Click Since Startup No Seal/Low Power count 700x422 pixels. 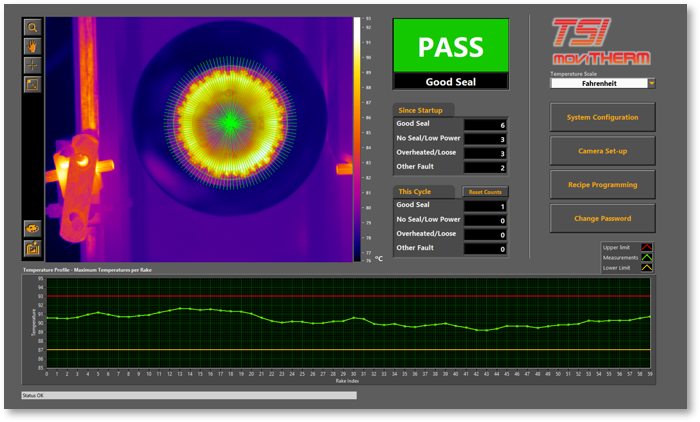(485, 139)
